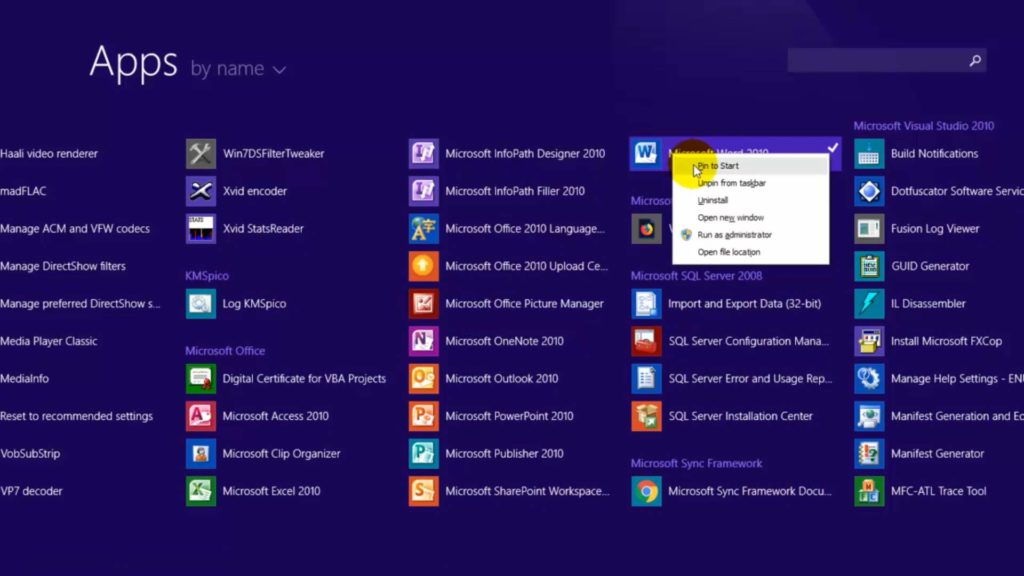
Task: Open SQL Server Installation Center icon
Action: coord(647,416)
